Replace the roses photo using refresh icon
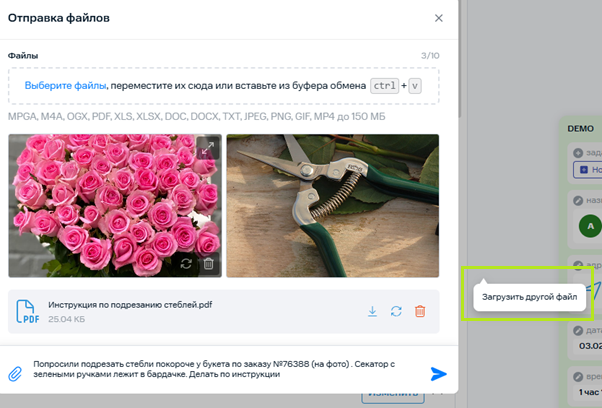 [x=186, y=264]
